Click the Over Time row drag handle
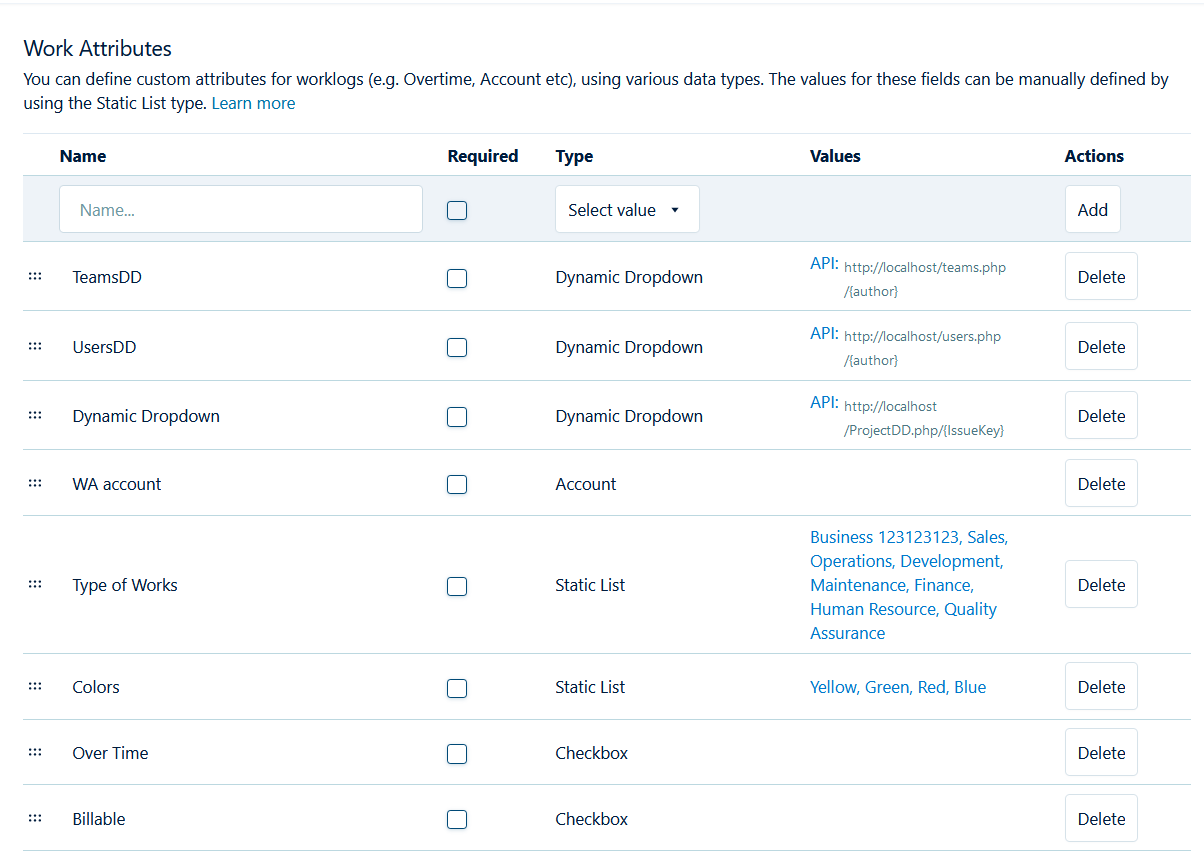Screen dimensions: 1204x868 35,752
